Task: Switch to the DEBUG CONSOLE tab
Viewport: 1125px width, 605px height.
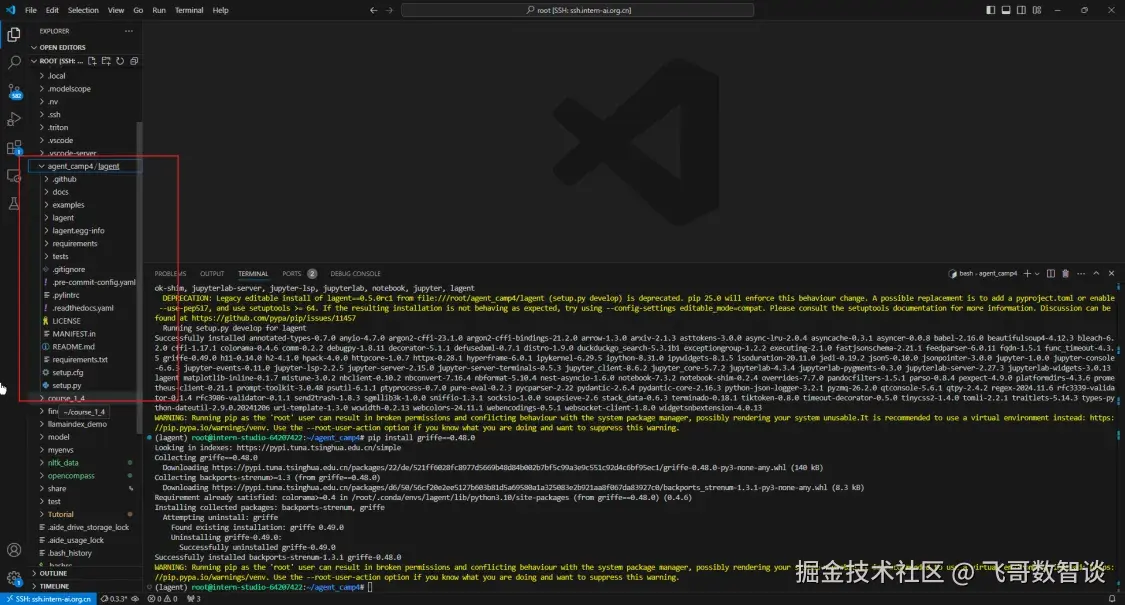Action: click(355, 273)
